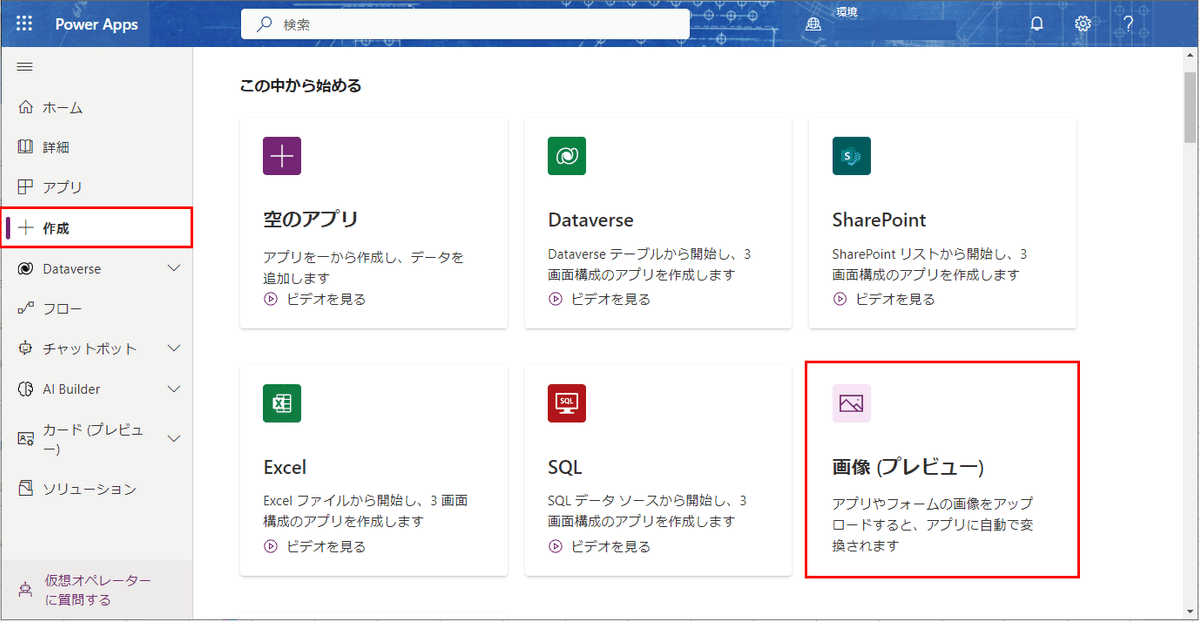1200x622 pixels.
Task: Click the Dataverse icon in sidebar
Action: click(x=26, y=269)
